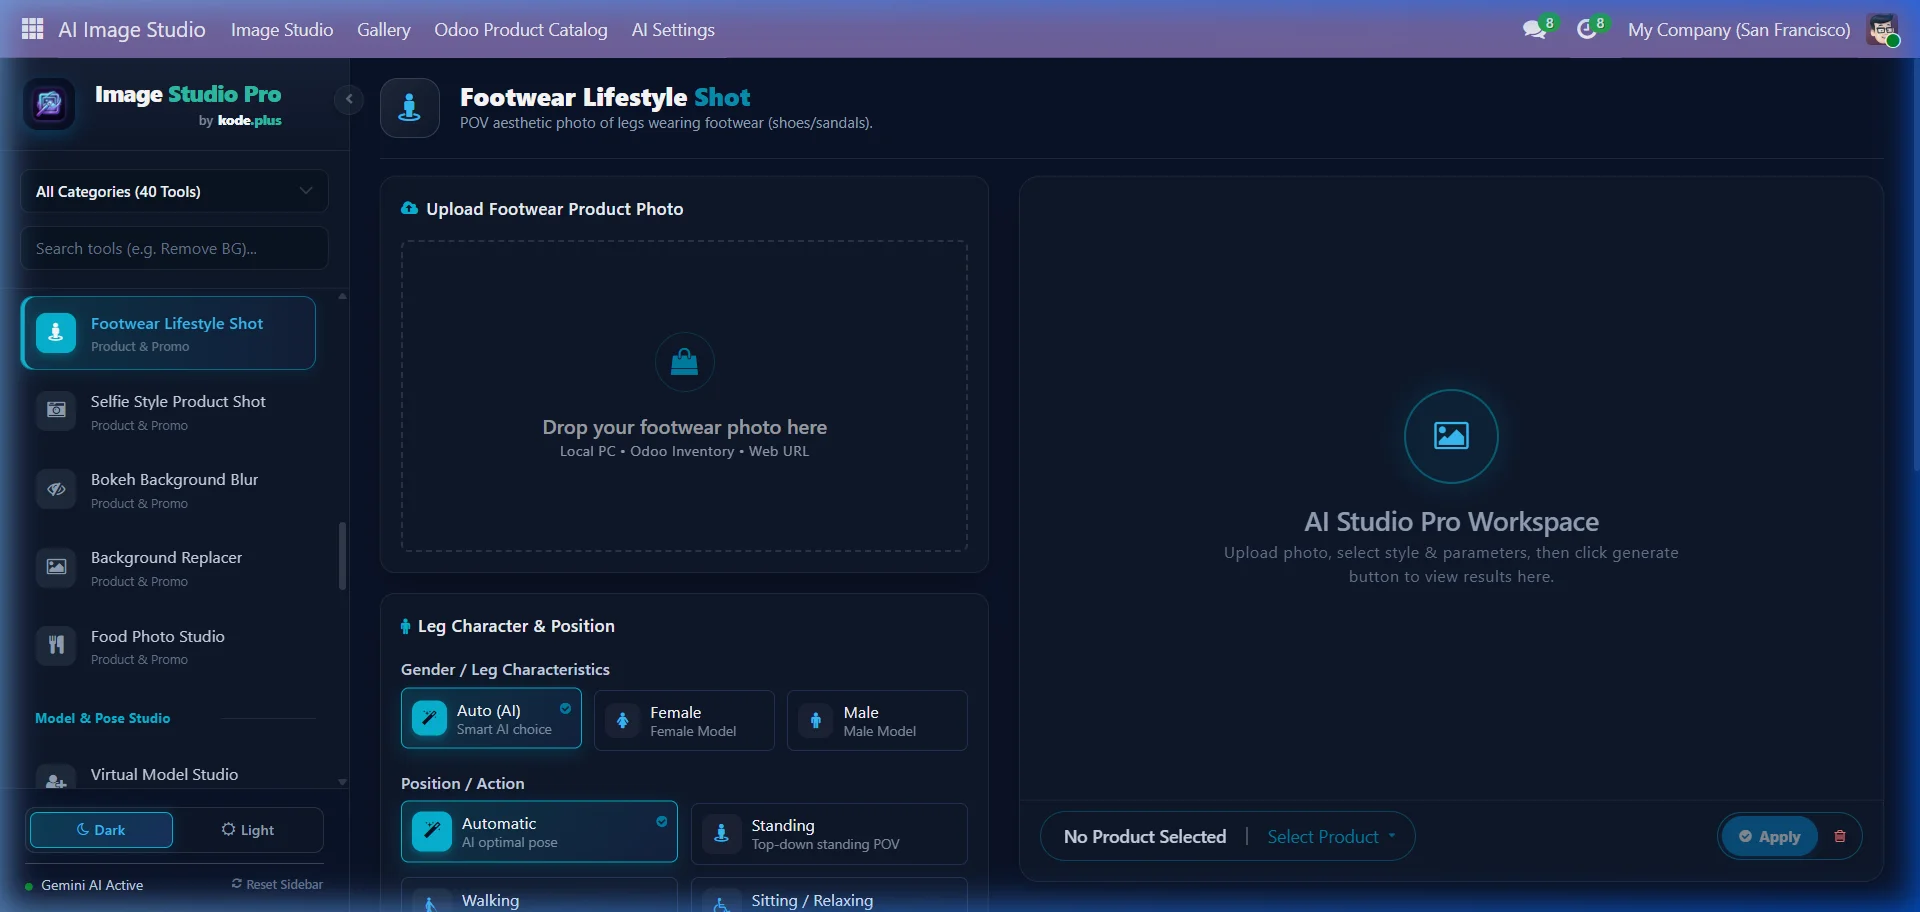The height and width of the screenshot is (912, 1920).
Task: Click the Apply button
Action: point(1769,837)
